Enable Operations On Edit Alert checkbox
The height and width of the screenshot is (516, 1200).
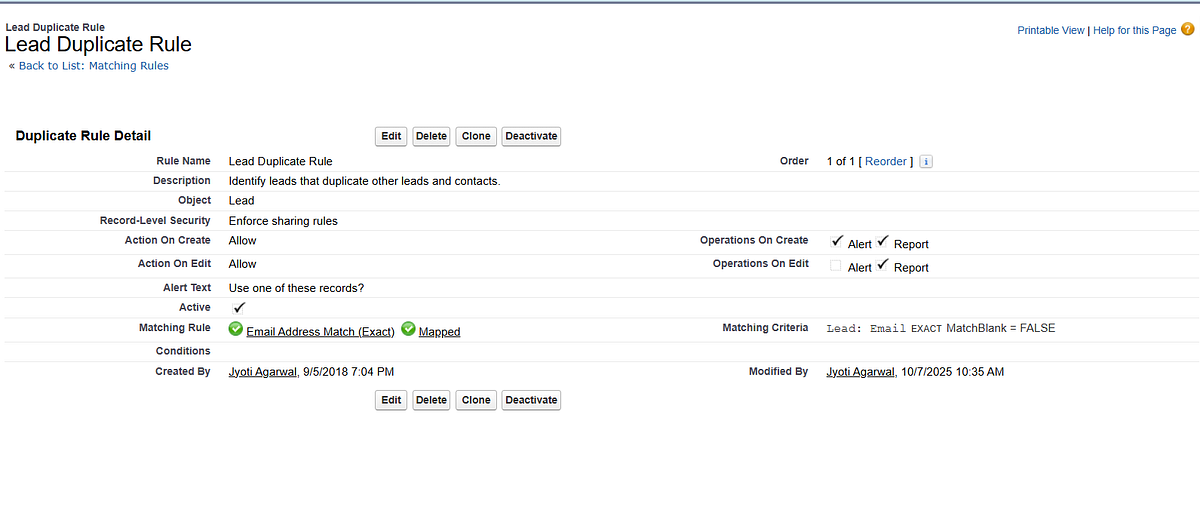point(836,266)
